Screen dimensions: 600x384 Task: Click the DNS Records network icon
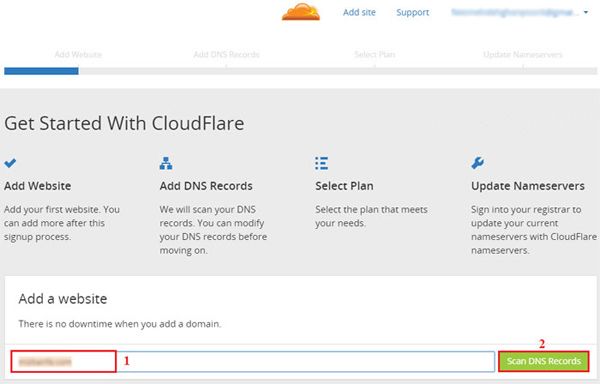pyautogui.click(x=166, y=163)
